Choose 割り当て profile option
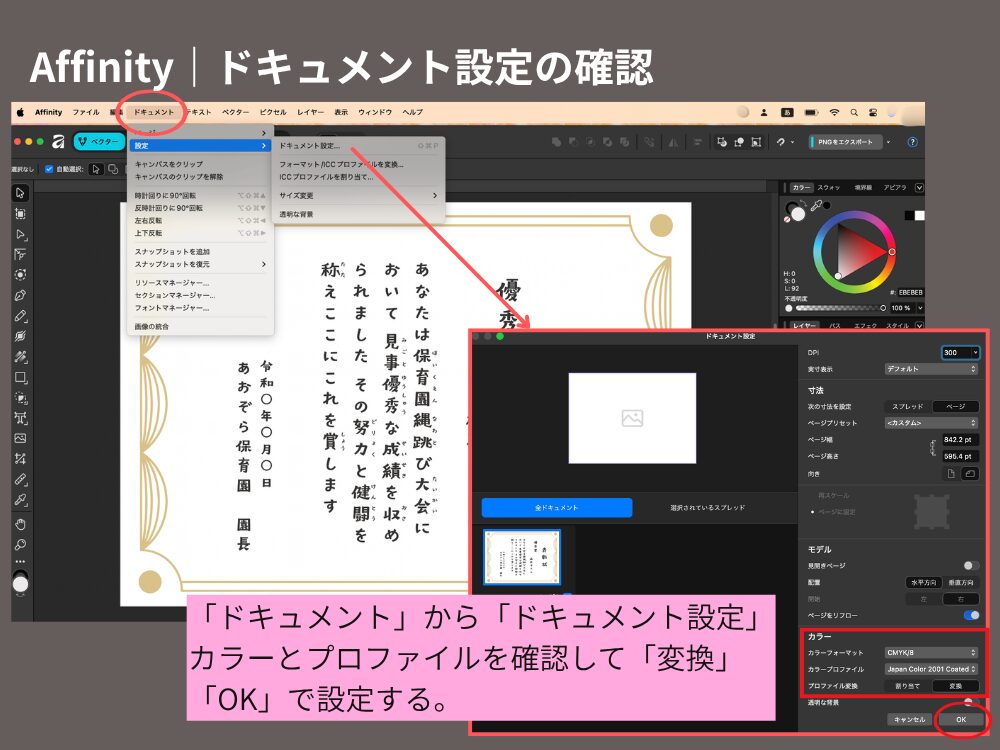 pyautogui.click(x=908, y=686)
